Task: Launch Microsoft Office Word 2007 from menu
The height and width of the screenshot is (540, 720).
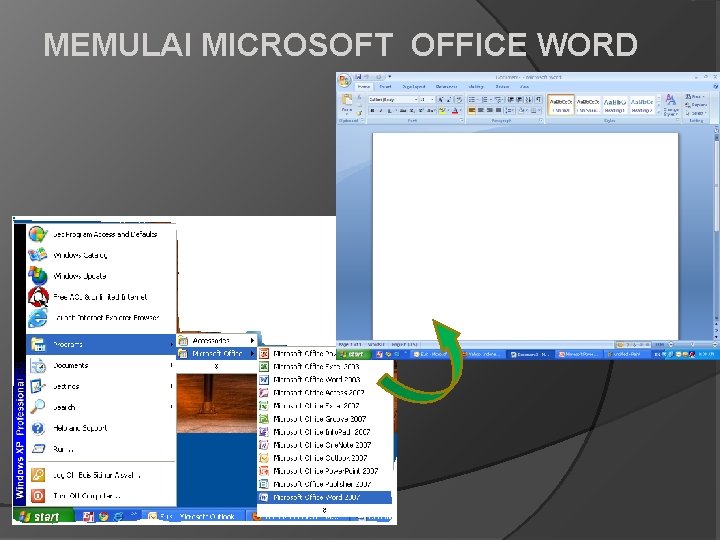Action: [x=325, y=497]
